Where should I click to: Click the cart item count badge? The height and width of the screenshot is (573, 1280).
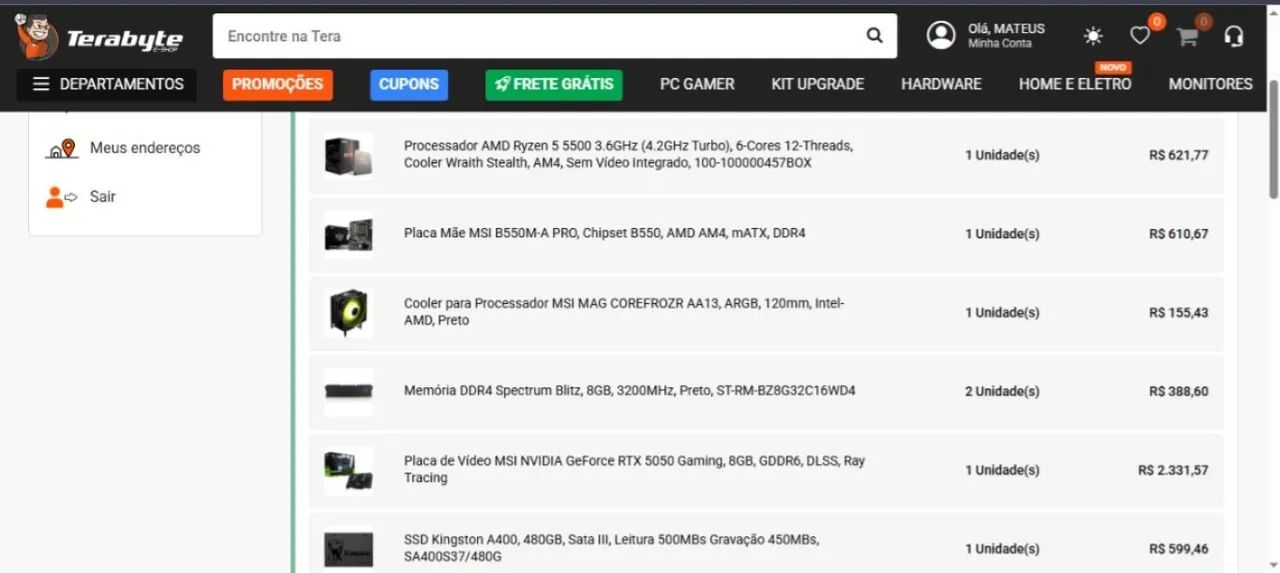point(1203,21)
